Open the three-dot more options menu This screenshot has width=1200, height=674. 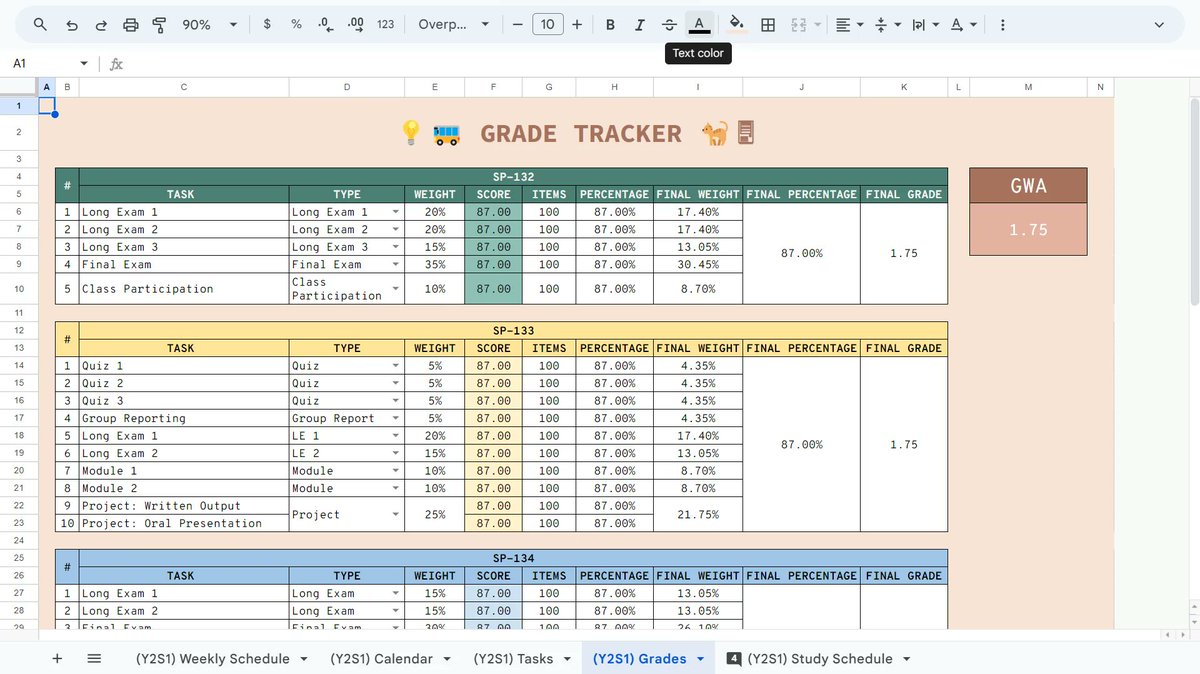point(1003,25)
